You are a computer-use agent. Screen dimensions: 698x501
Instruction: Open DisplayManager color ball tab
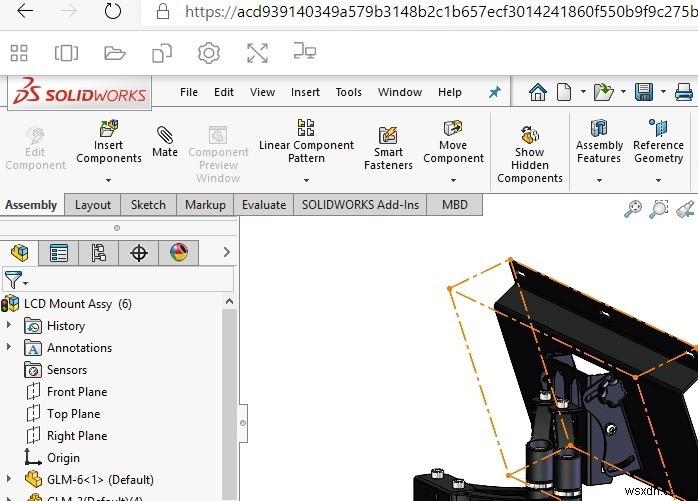coord(179,253)
